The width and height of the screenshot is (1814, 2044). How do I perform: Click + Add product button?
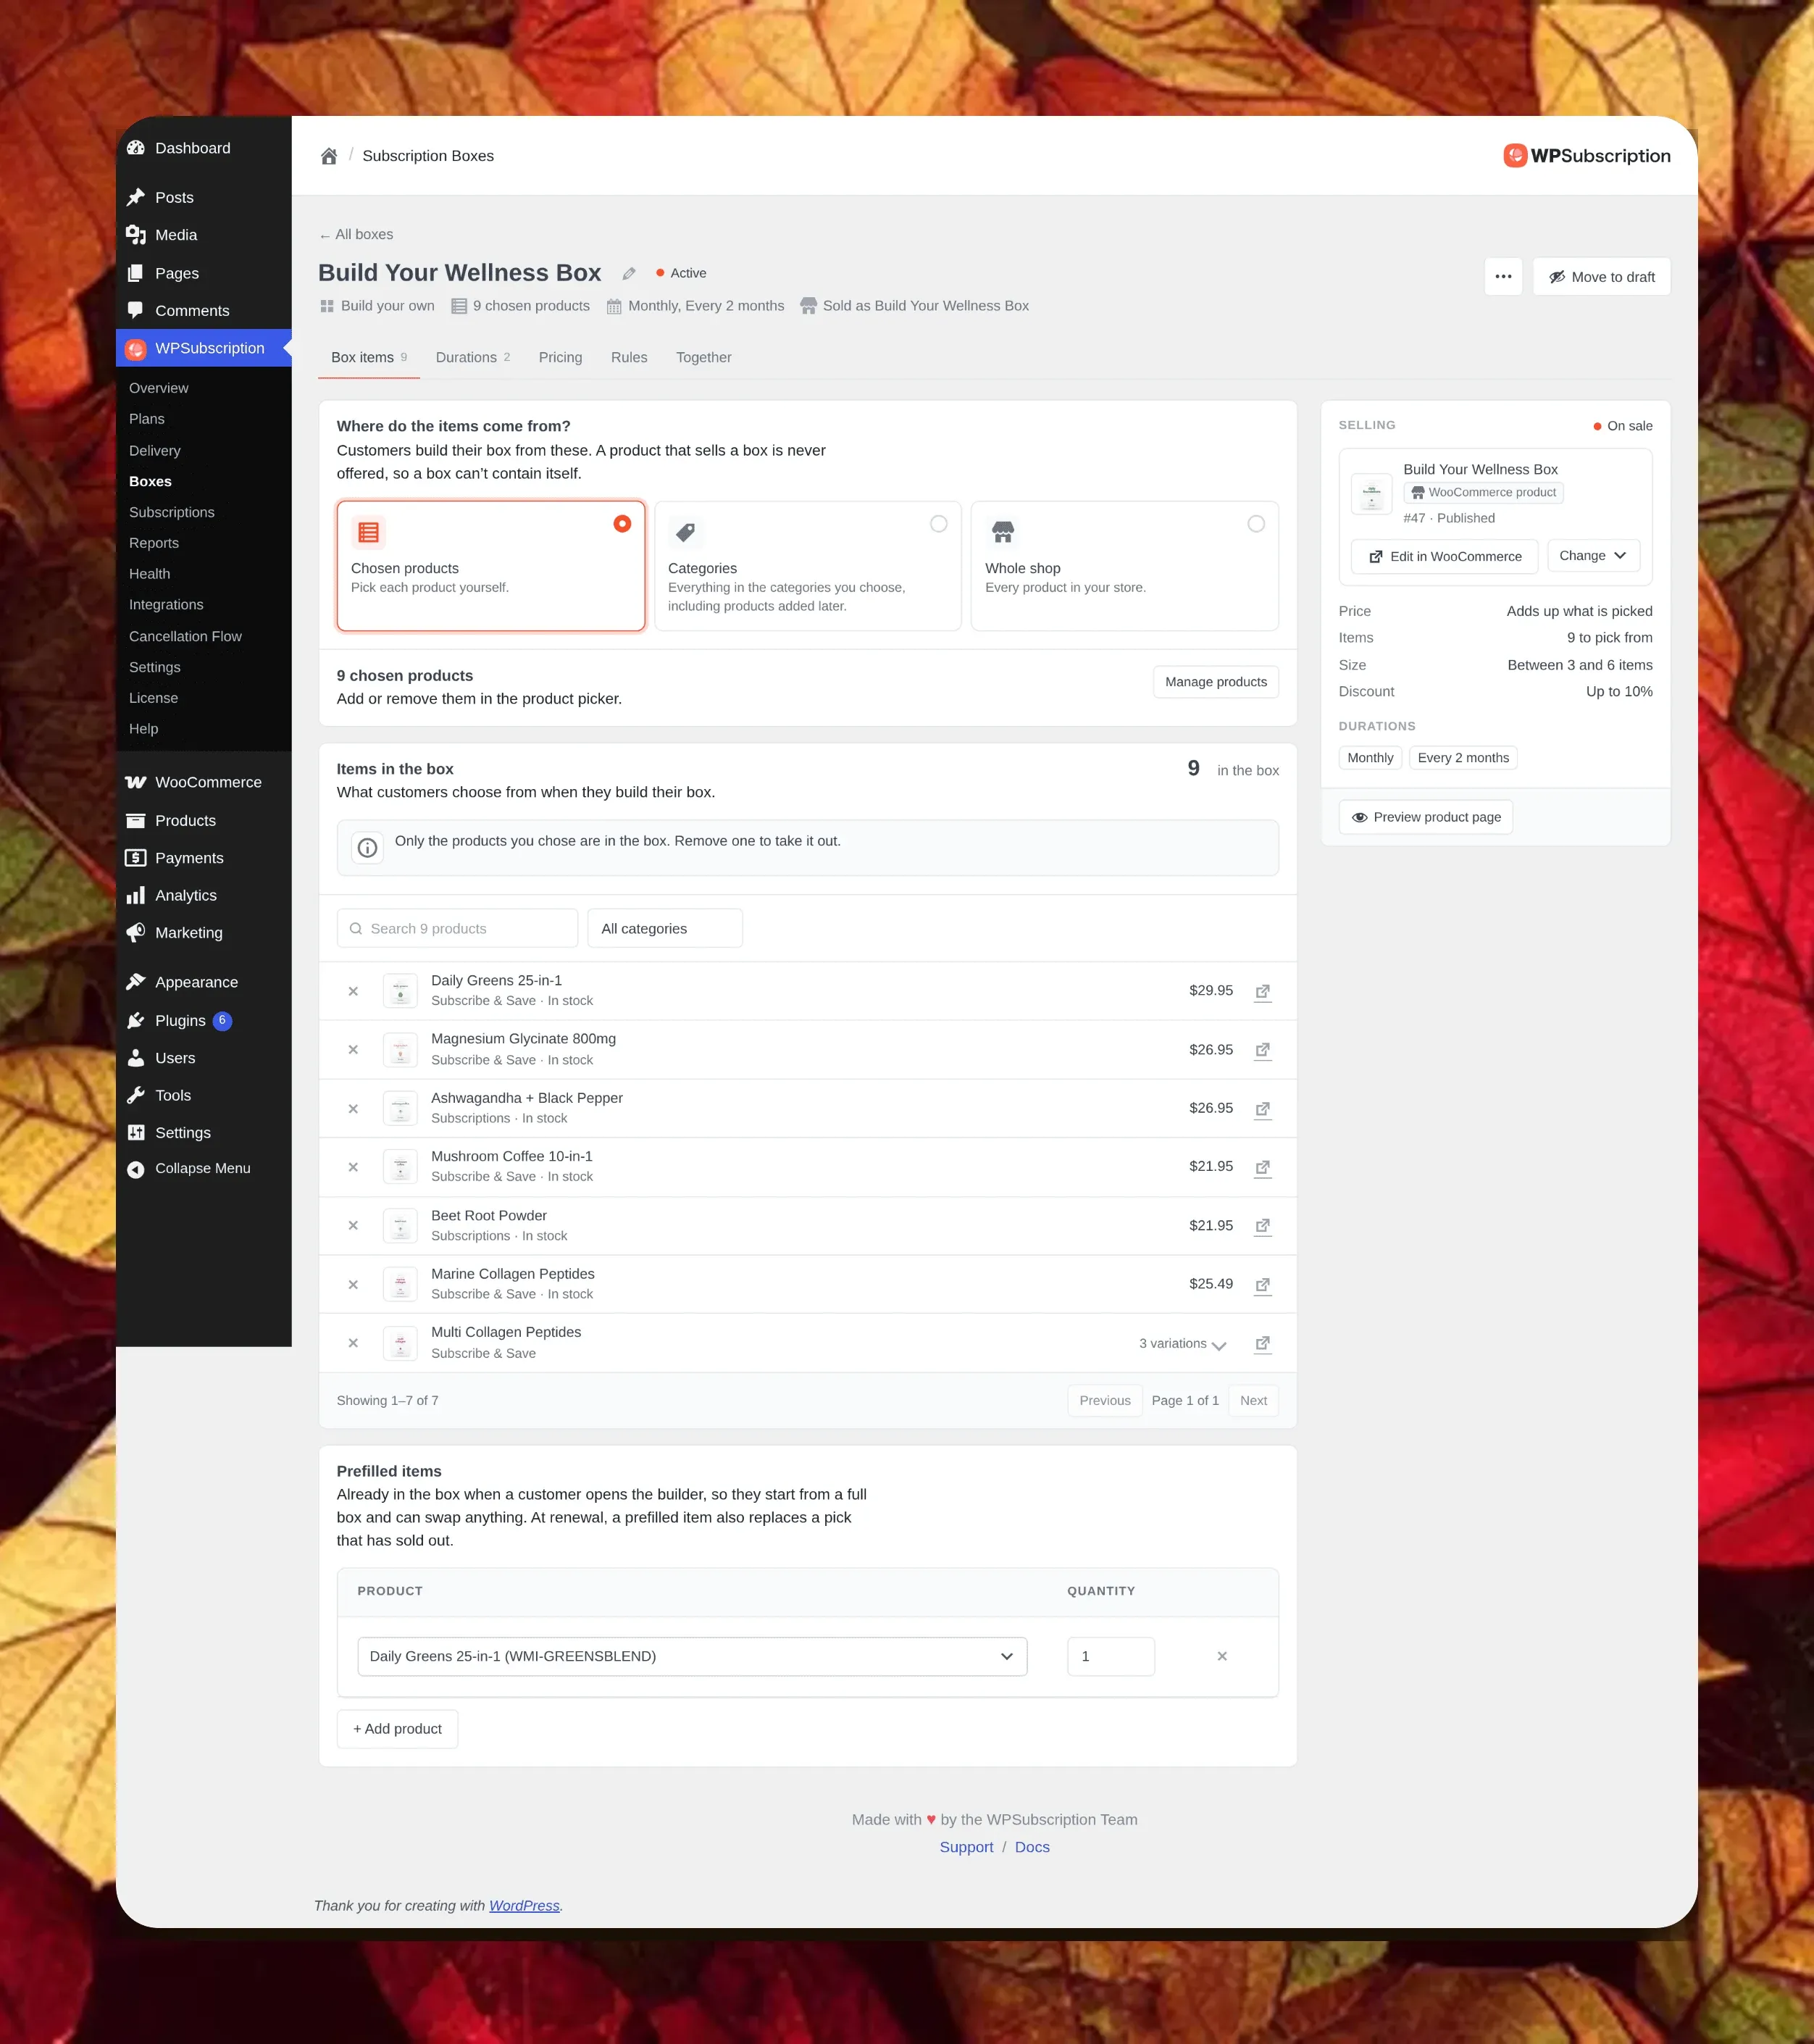397,1729
